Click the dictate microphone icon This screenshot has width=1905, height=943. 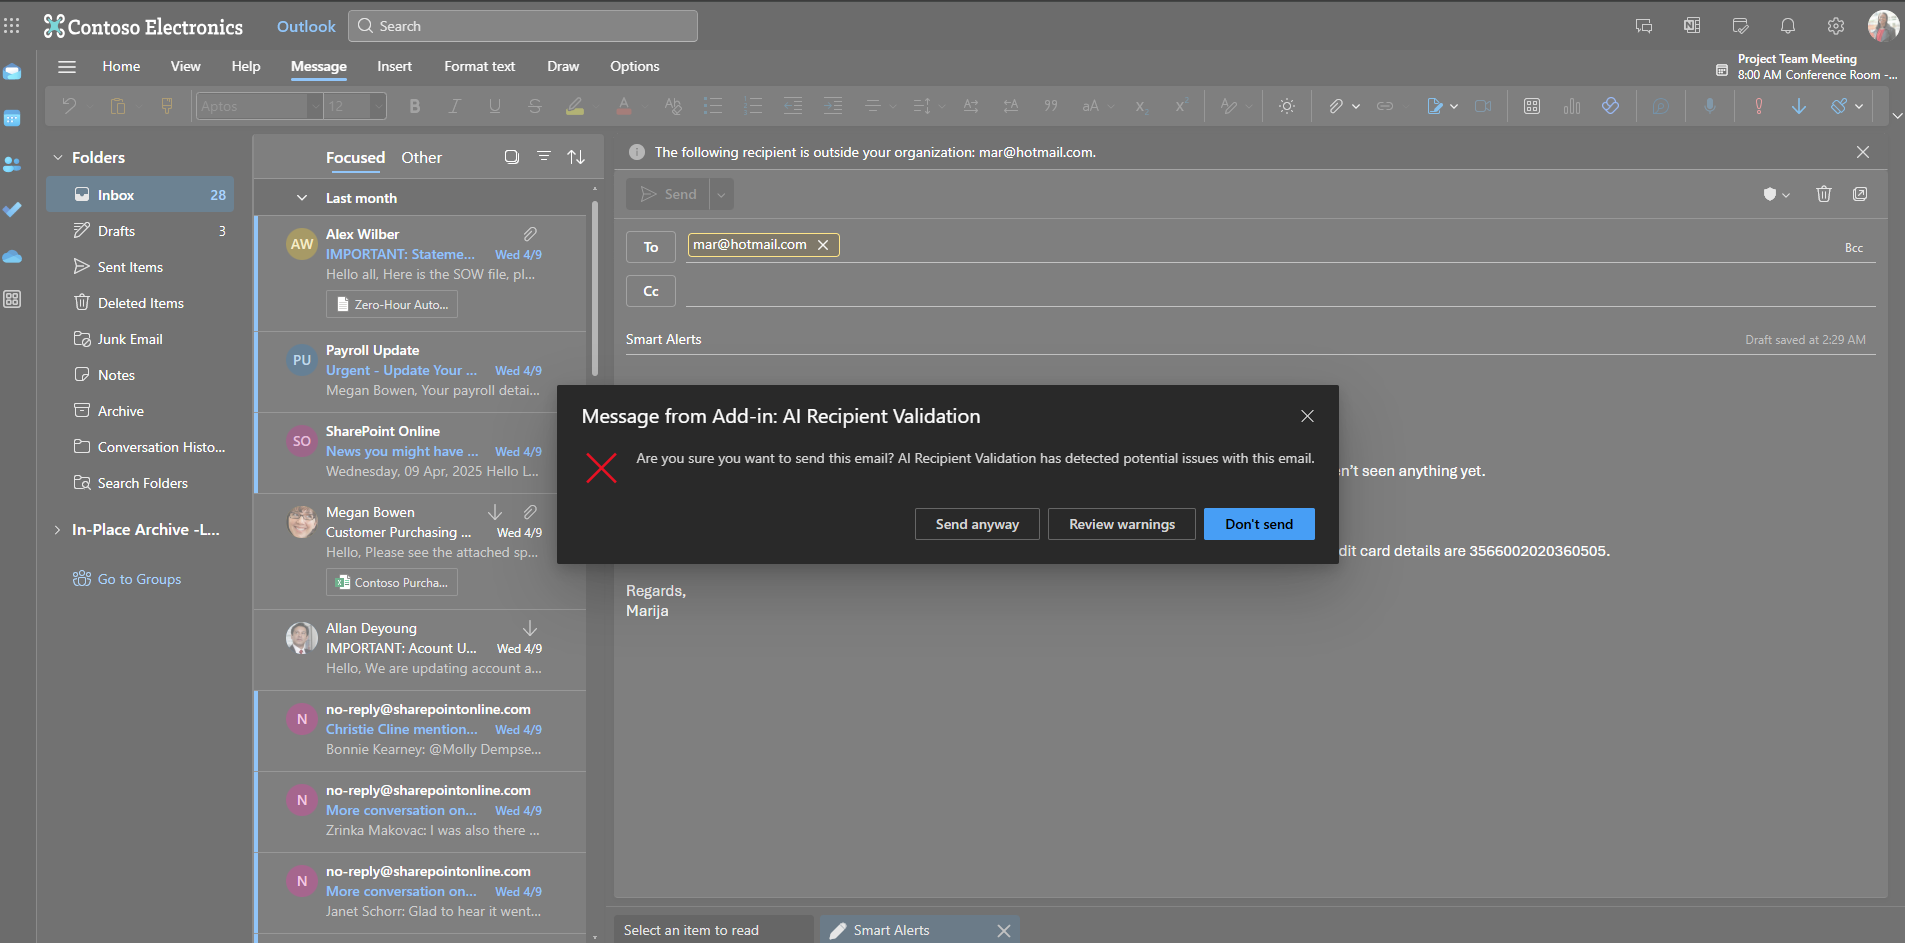coord(1710,106)
